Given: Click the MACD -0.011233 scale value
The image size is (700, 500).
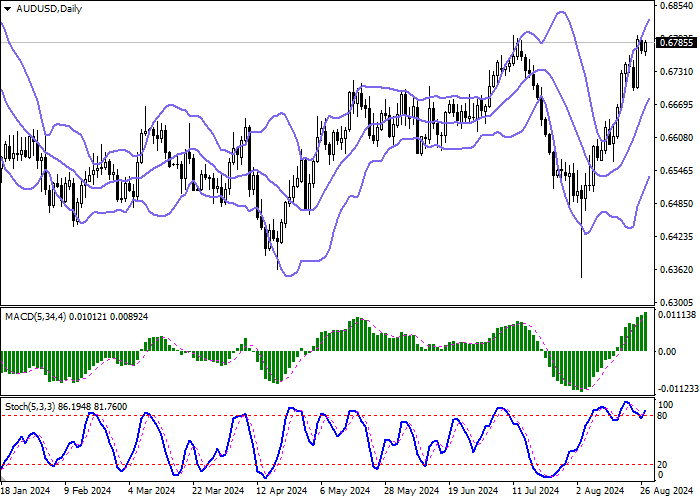Looking at the screenshot, I should [677, 389].
